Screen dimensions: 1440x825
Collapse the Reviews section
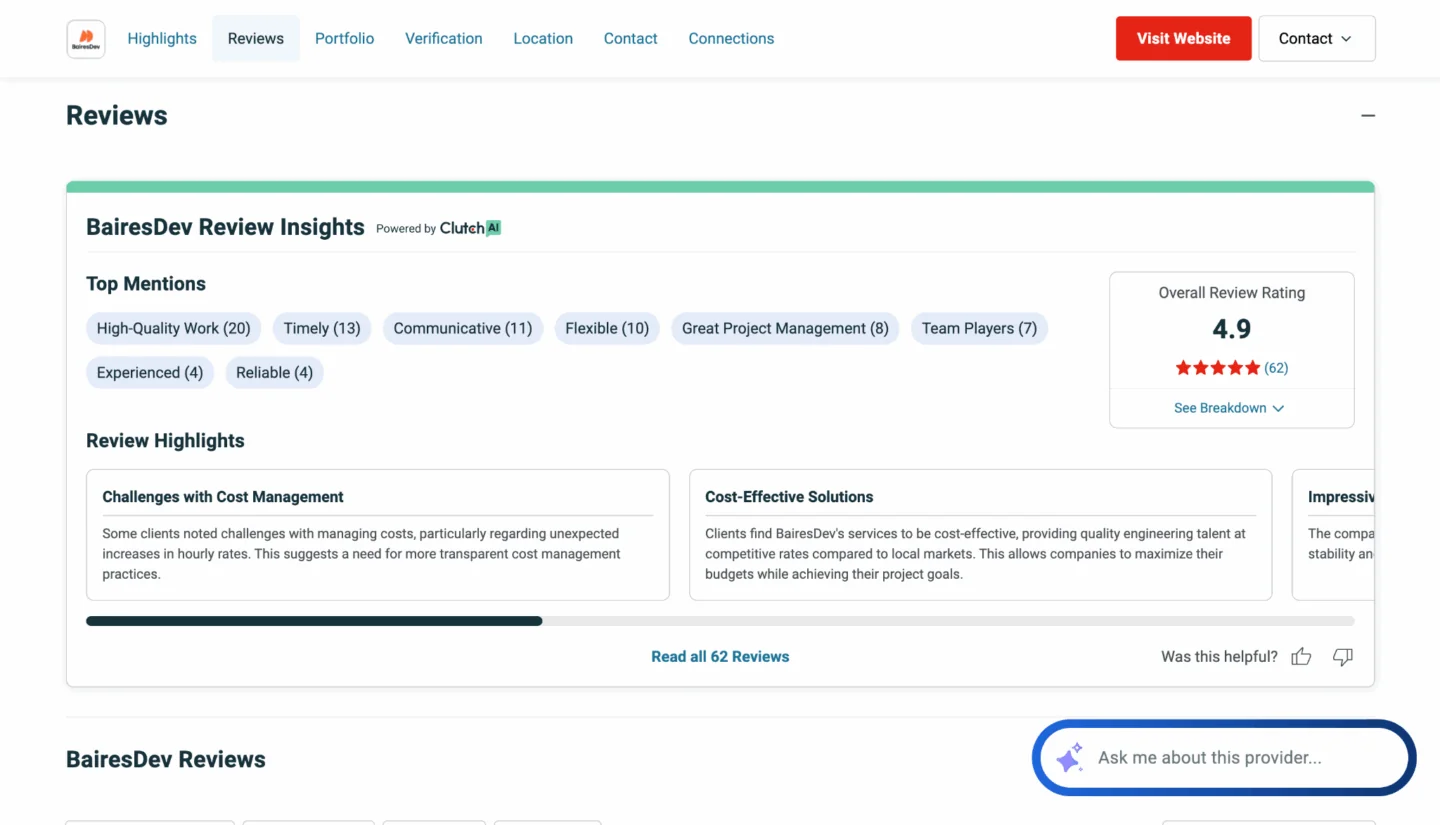click(1368, 116)
